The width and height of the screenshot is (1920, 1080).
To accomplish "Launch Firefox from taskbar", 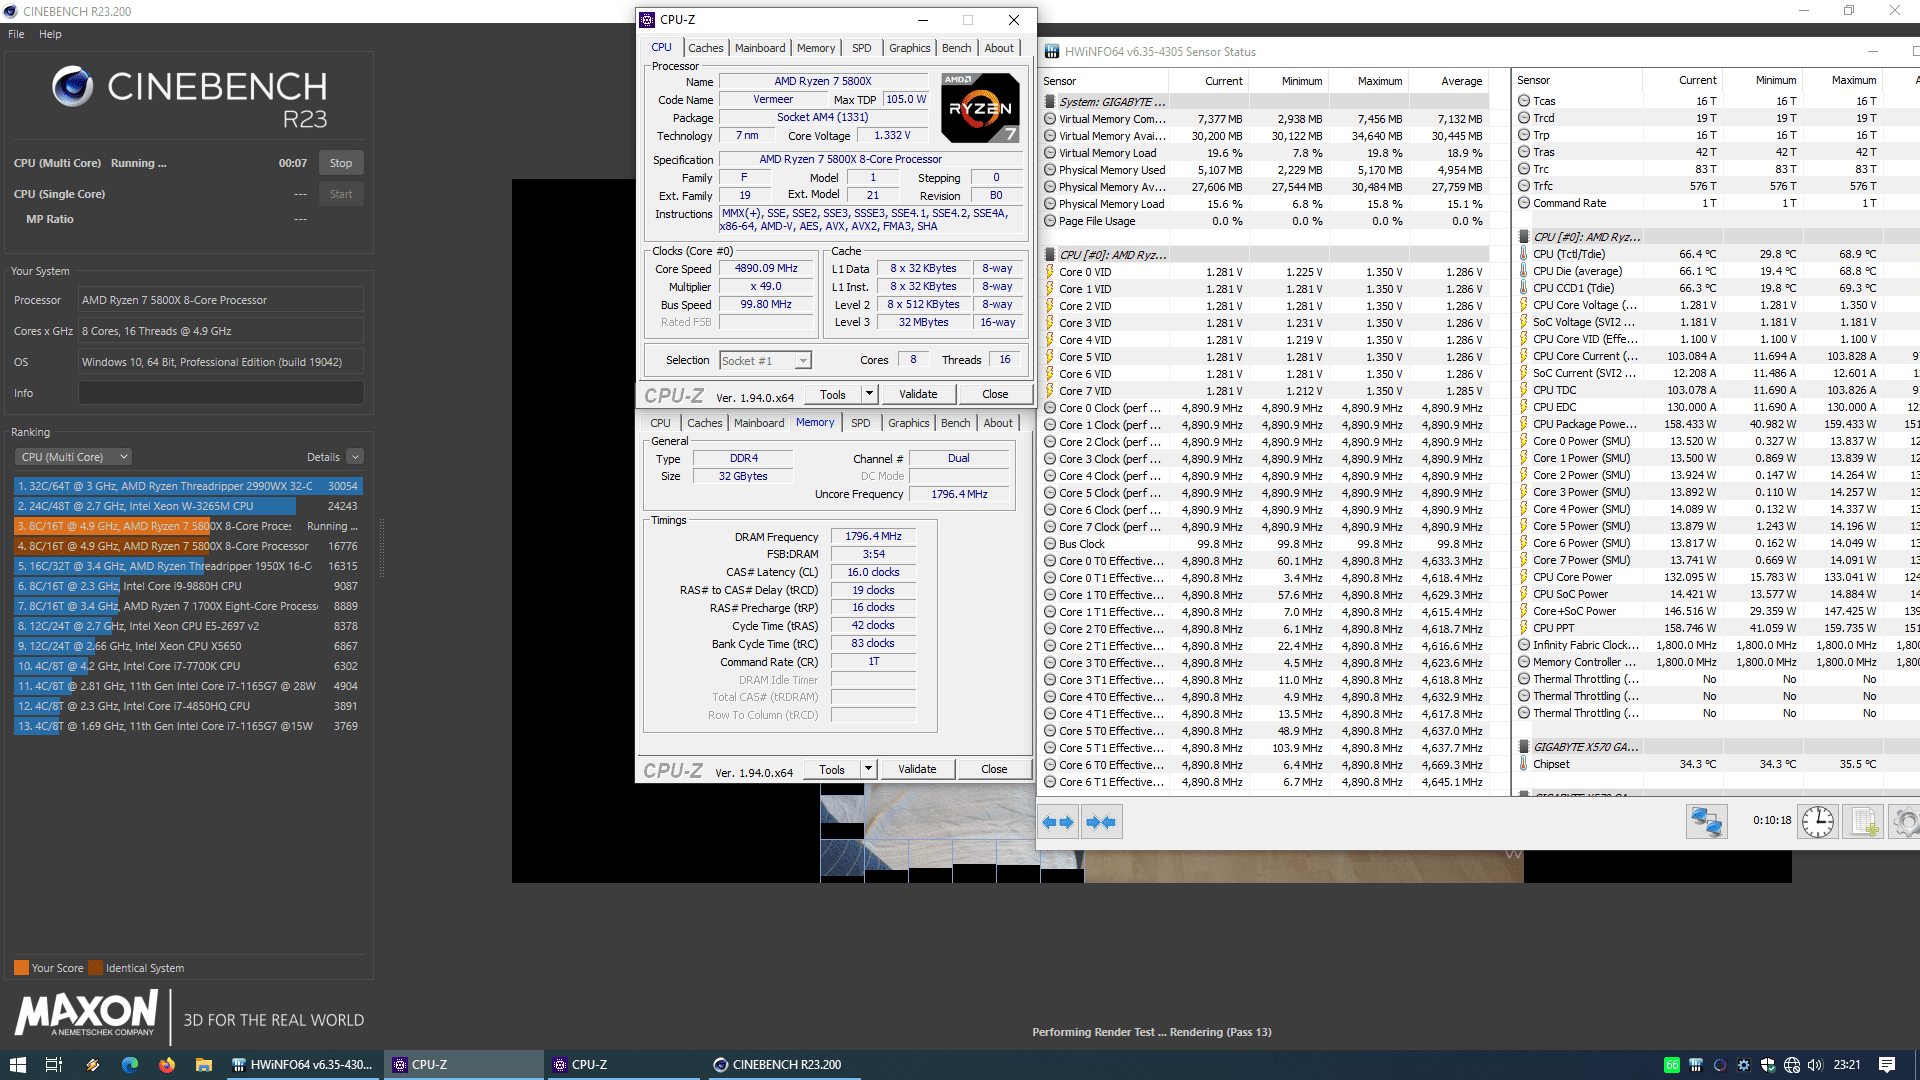I will coord(167,1065).
